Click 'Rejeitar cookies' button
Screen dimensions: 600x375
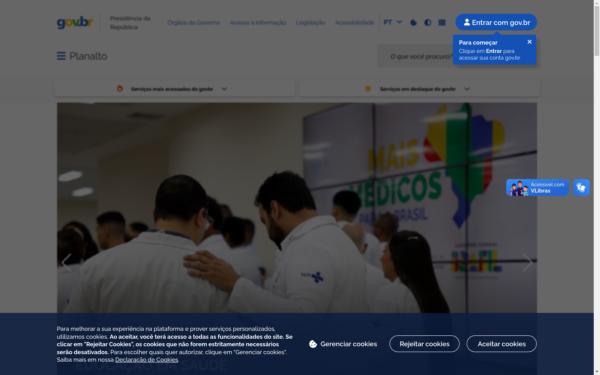click(x=424, y=344)
